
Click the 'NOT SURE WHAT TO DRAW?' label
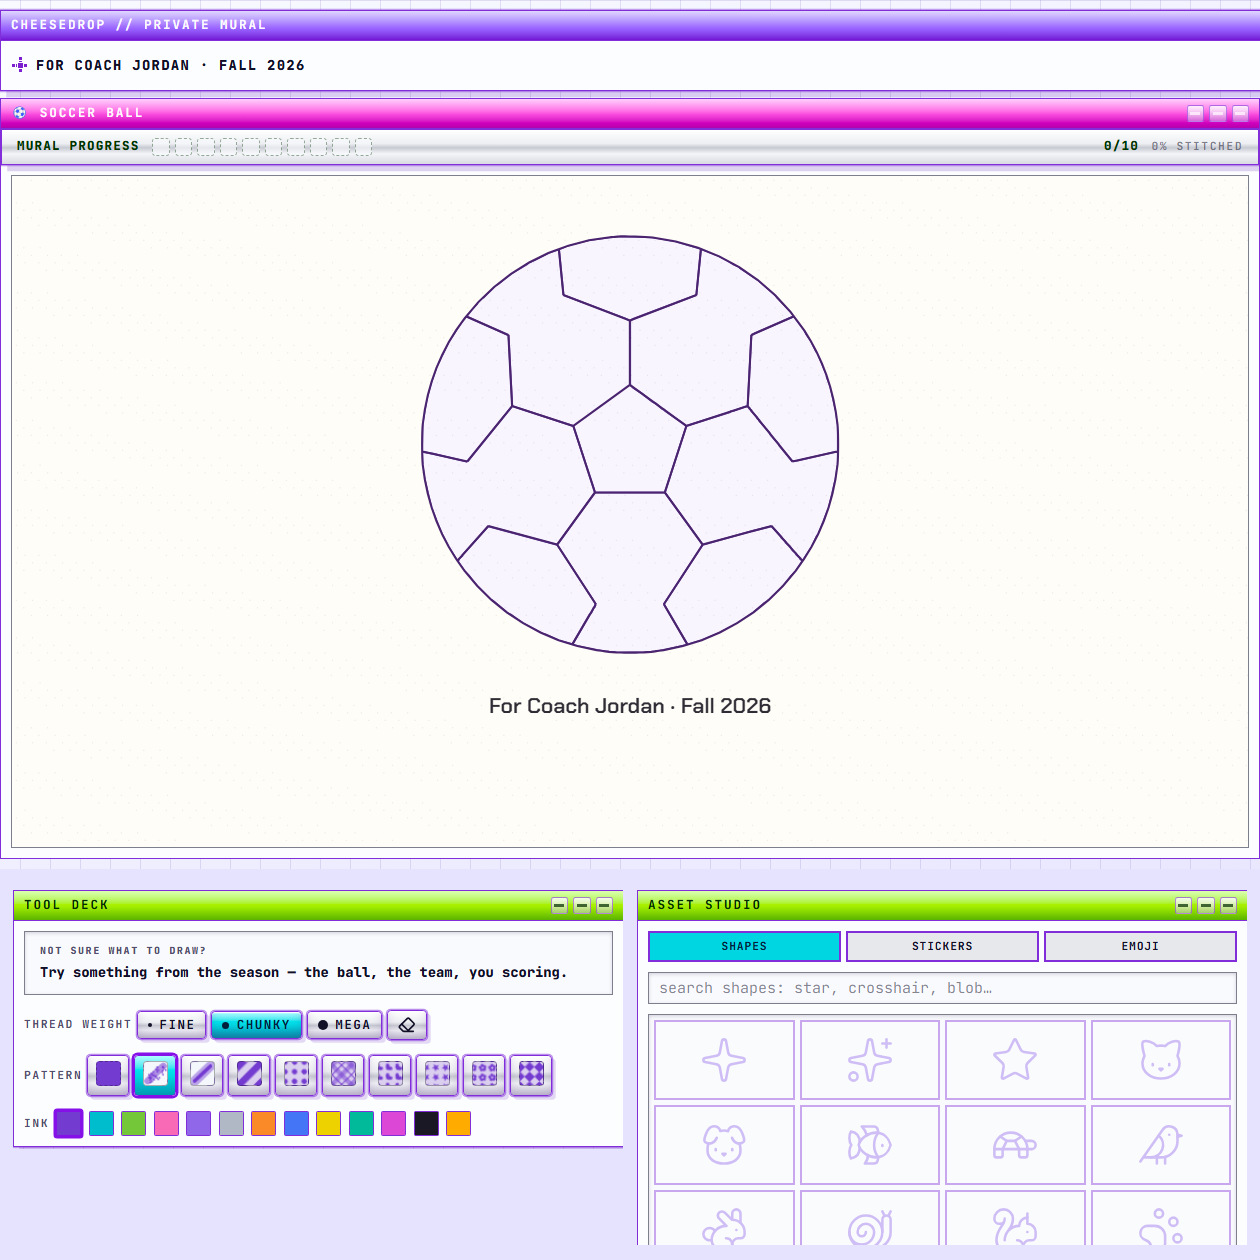tap(123, 951)
